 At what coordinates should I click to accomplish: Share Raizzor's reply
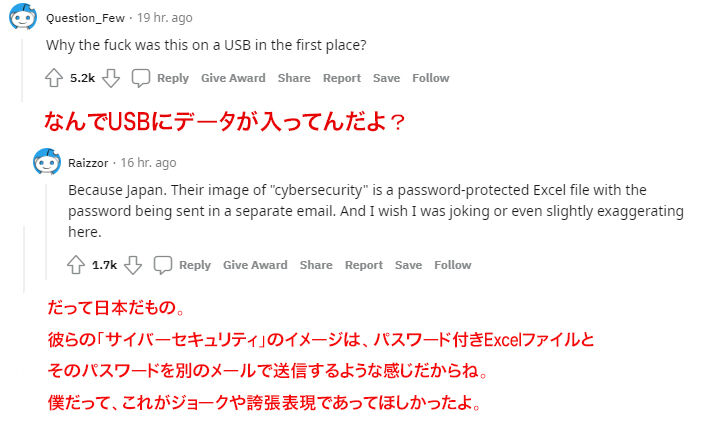(x=316, y=265)
